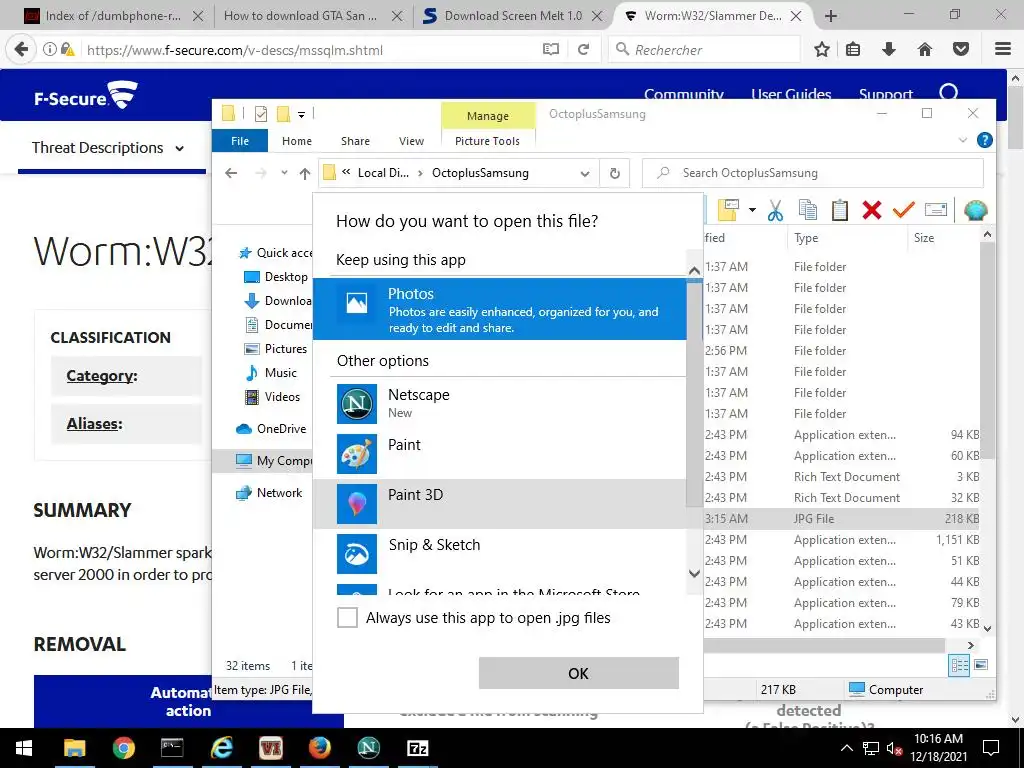Image resolution: width=1024 pixels, height=768 pixels.
Task: Open 7-Zip from the taskbar
Action: pos(417,748)
